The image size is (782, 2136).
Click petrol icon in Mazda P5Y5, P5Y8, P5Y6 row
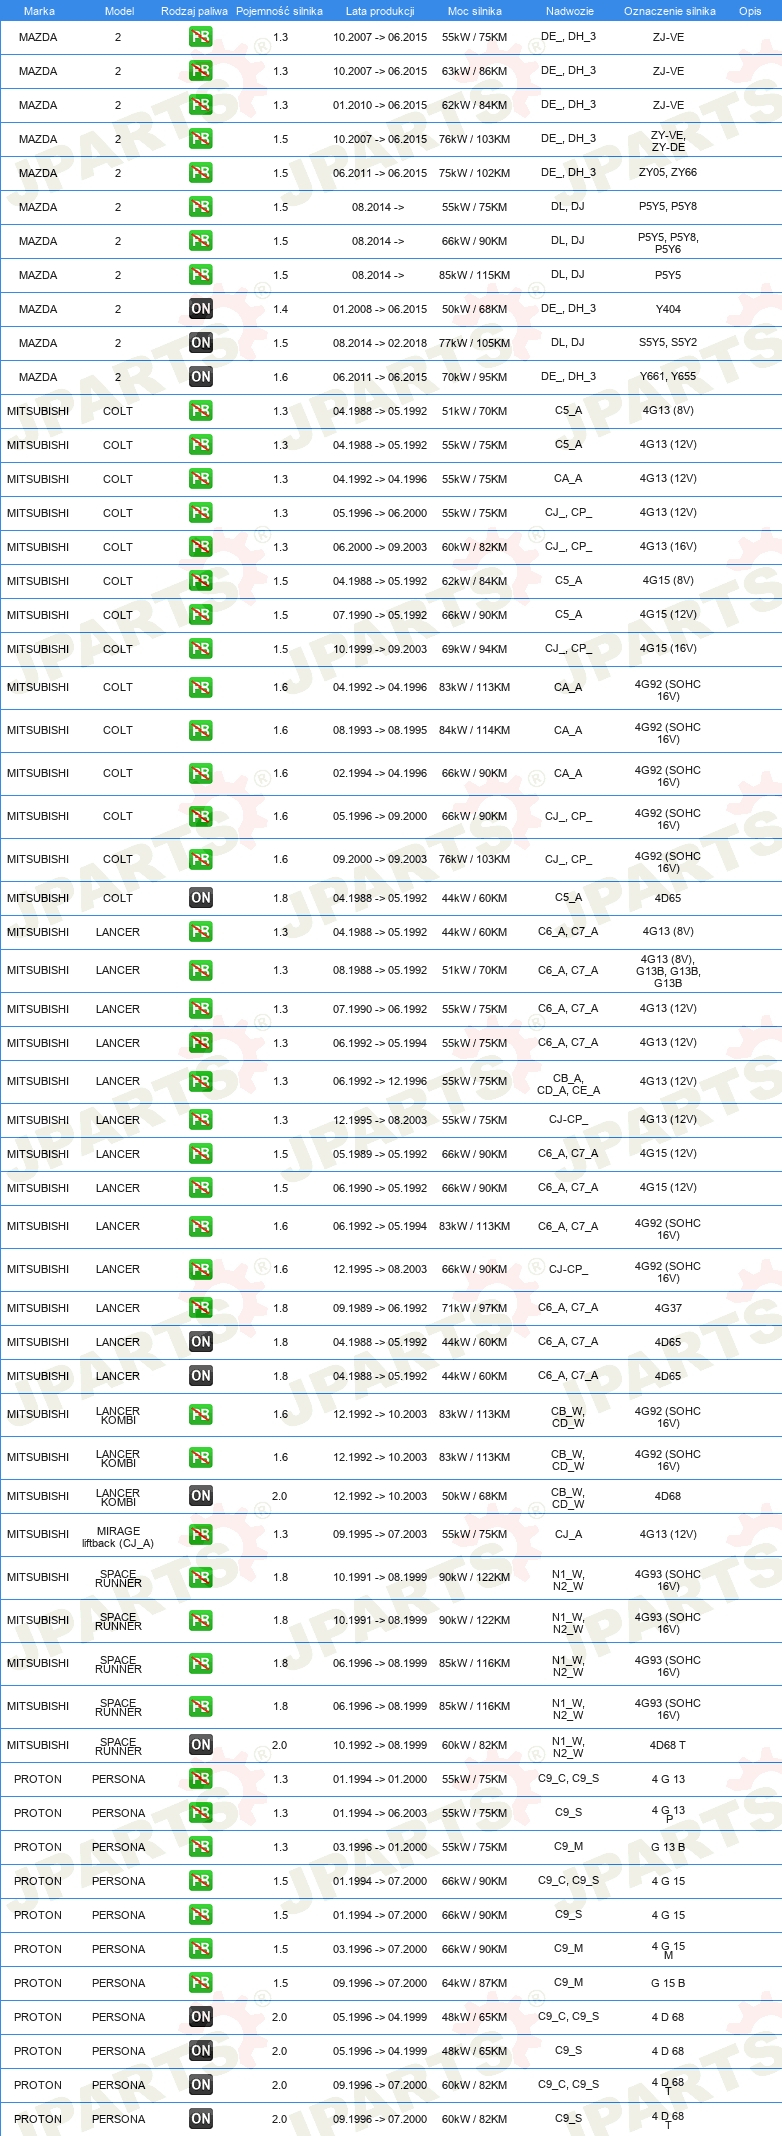(x=201, y=241)
